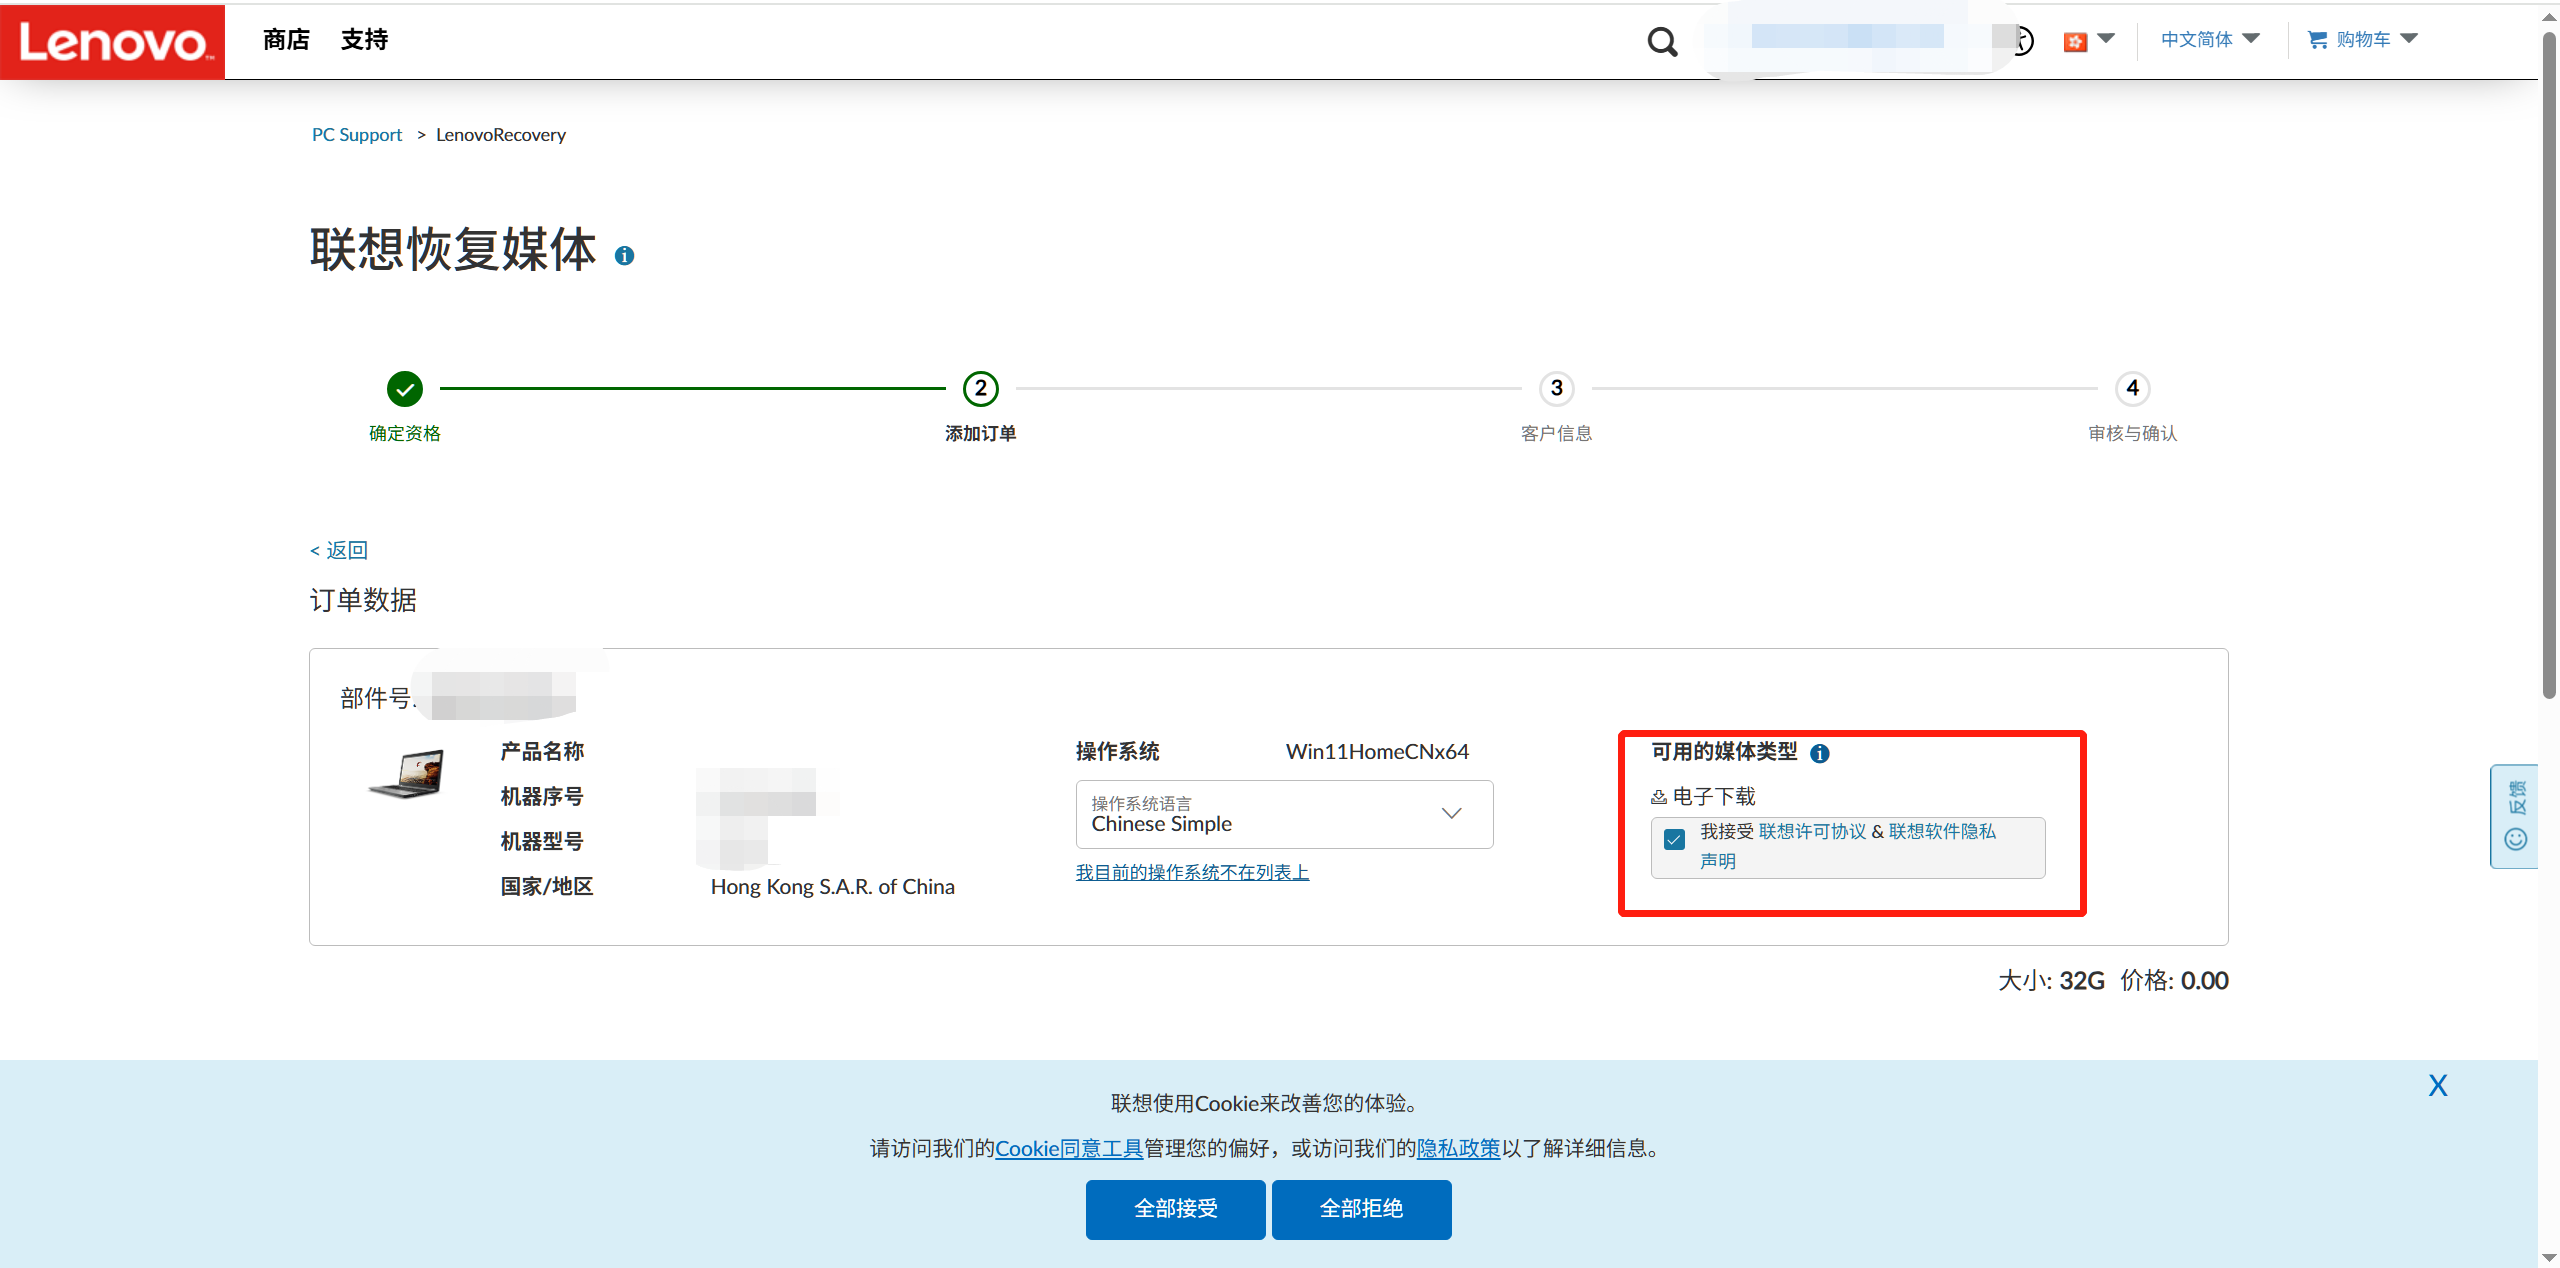The height and width of the screenshot is (1268, 2560).
Task: Click the 我目前的操作系统不在列表上 link
Action: point(1192,872)
